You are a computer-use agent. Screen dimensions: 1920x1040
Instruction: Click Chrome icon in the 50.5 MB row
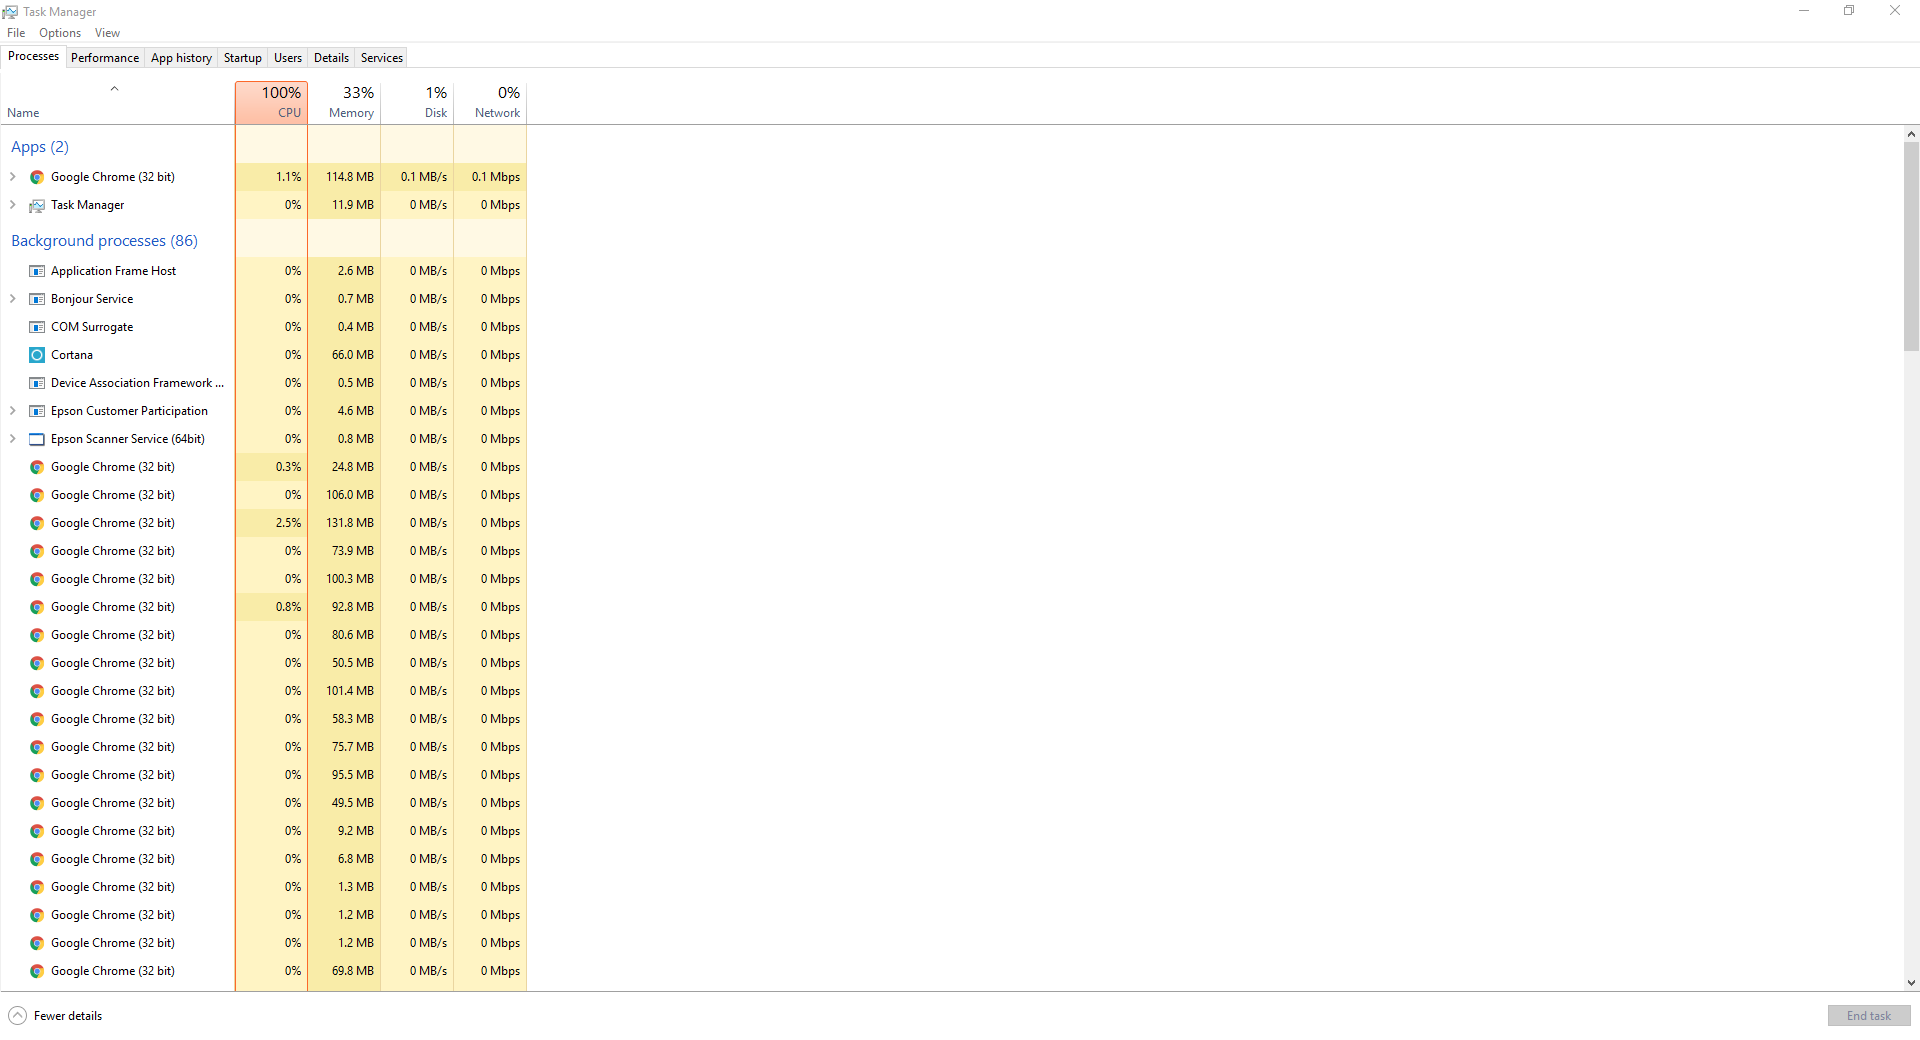coord(37,663)
